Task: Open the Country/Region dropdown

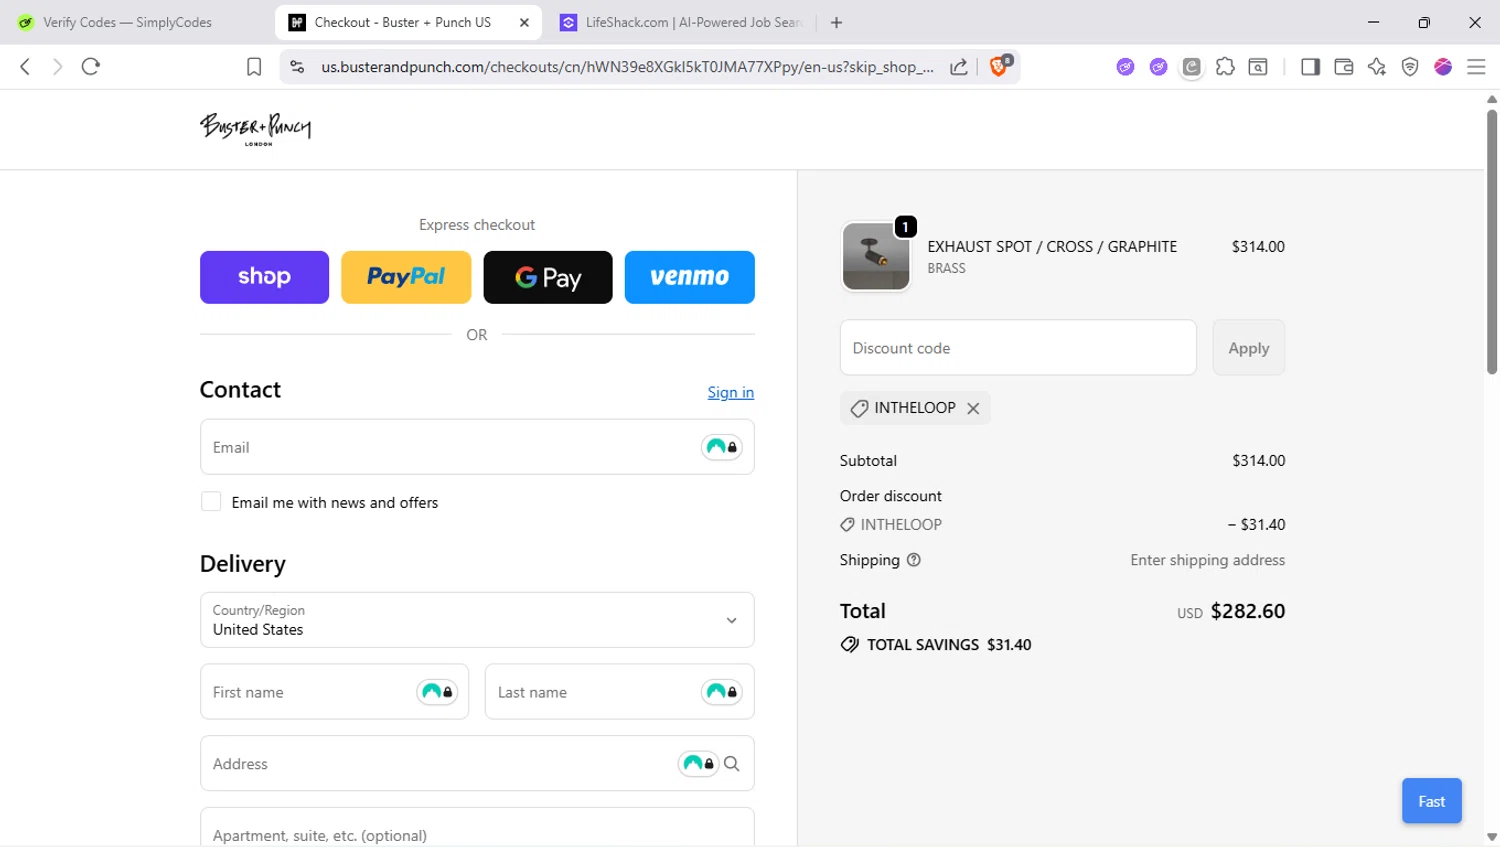Action: coord(477,620)
